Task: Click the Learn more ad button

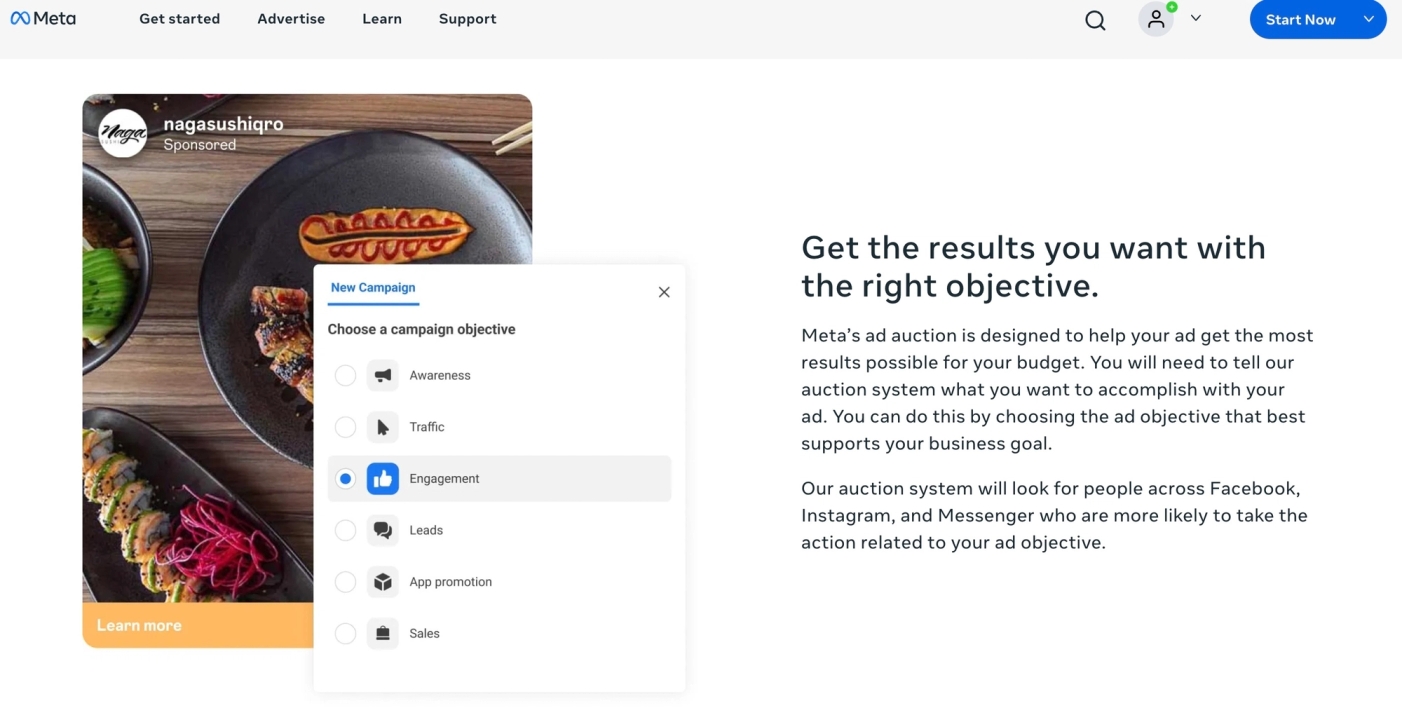Action: pyautogui.click(x=139, y=626)
